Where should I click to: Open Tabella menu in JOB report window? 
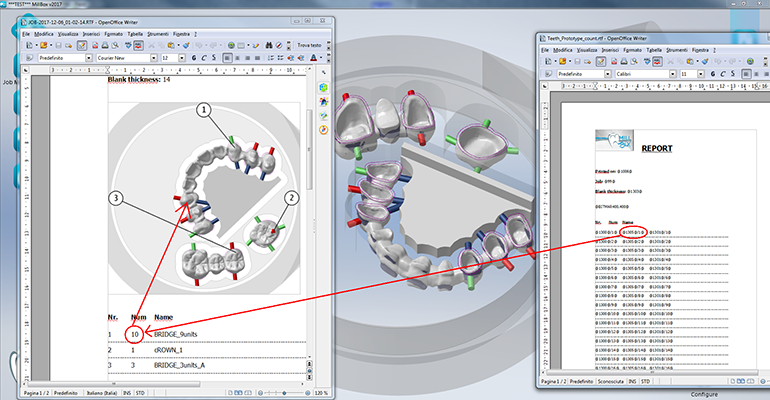(x=135, y=34)
